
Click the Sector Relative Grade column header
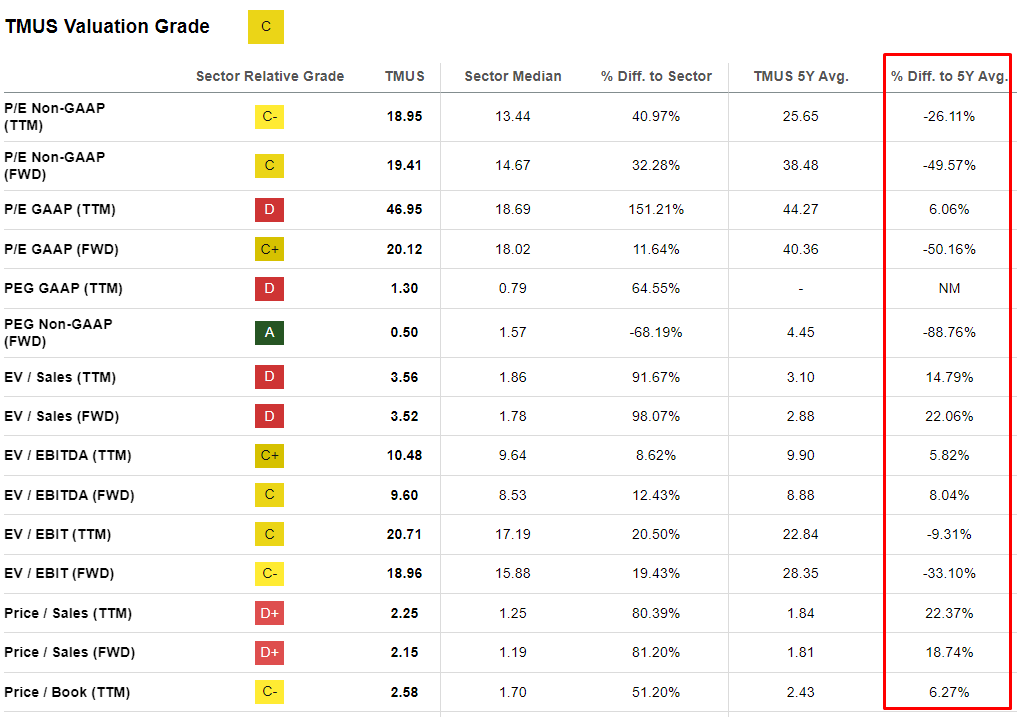click(269, 76)
